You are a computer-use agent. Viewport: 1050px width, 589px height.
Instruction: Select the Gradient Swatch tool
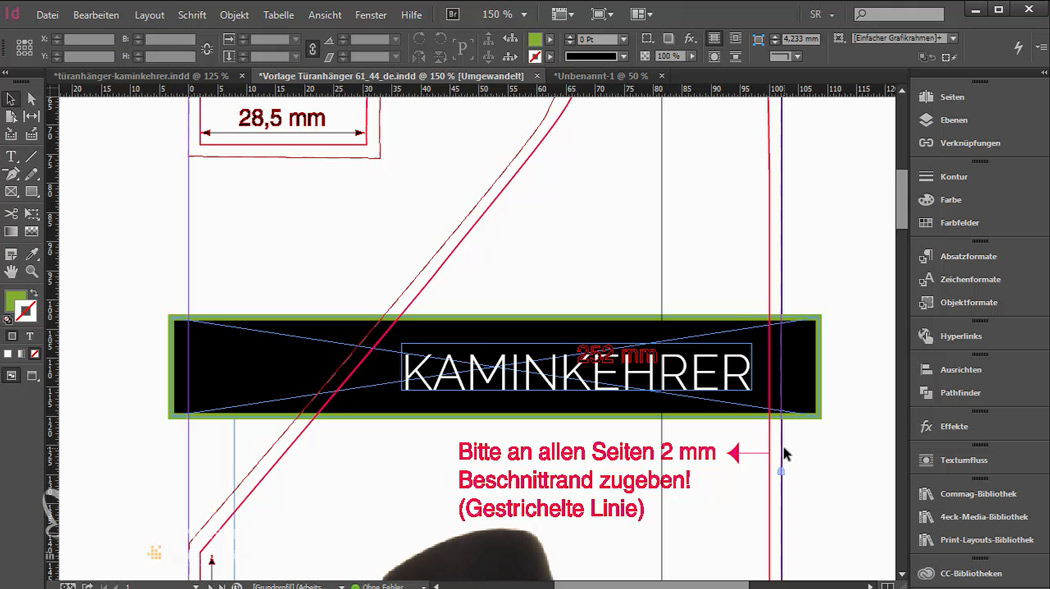click(11, 232)
